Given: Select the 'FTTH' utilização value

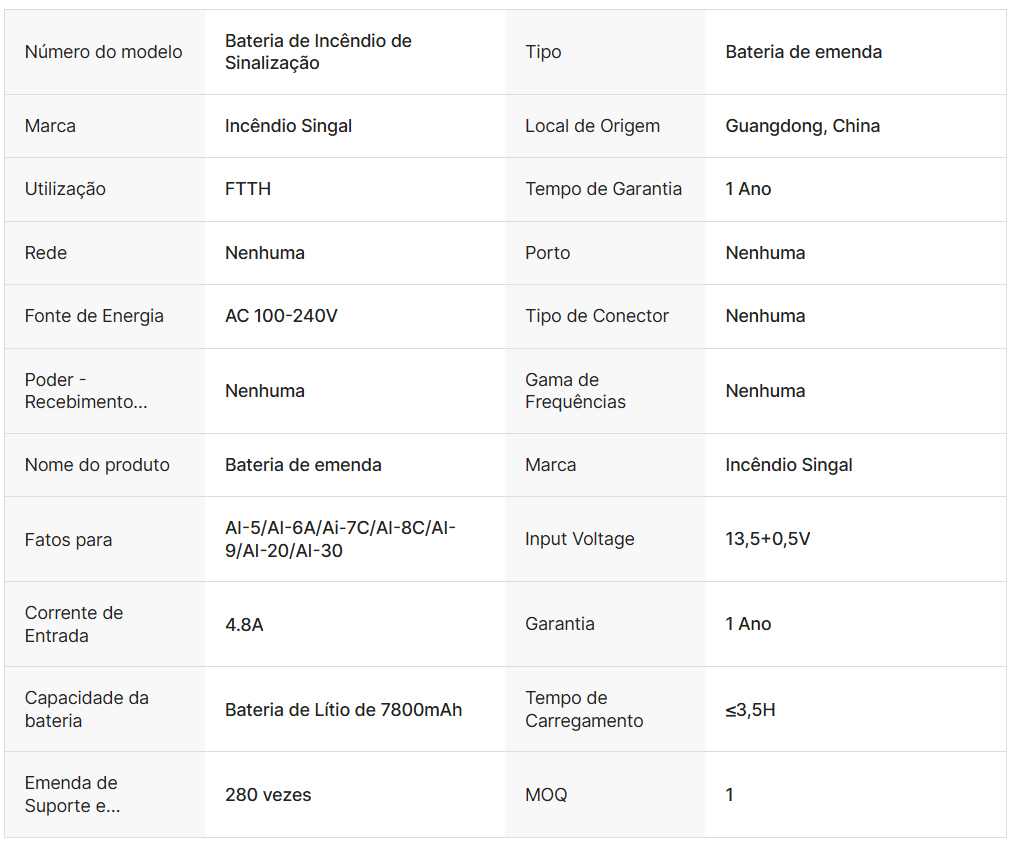Looking at the screenshot, I should [x=248, y=189].
